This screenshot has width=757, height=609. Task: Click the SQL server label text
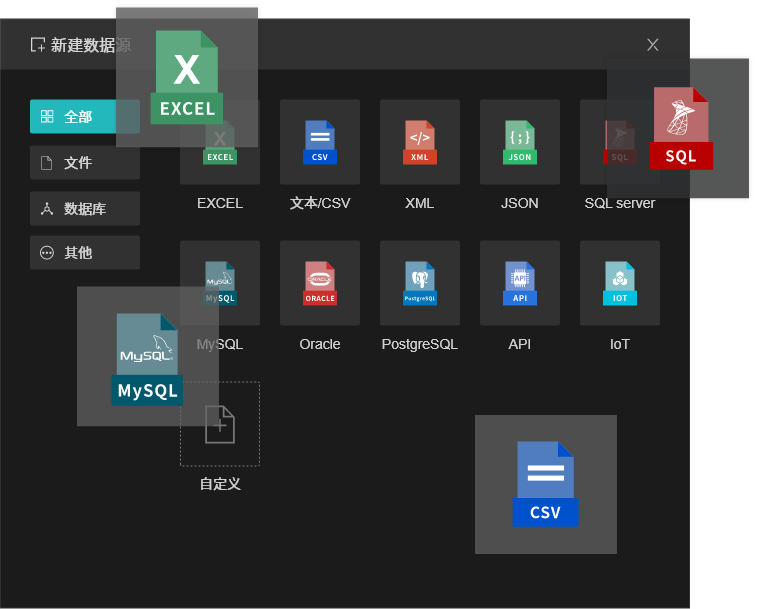click(x=619, y=203)
